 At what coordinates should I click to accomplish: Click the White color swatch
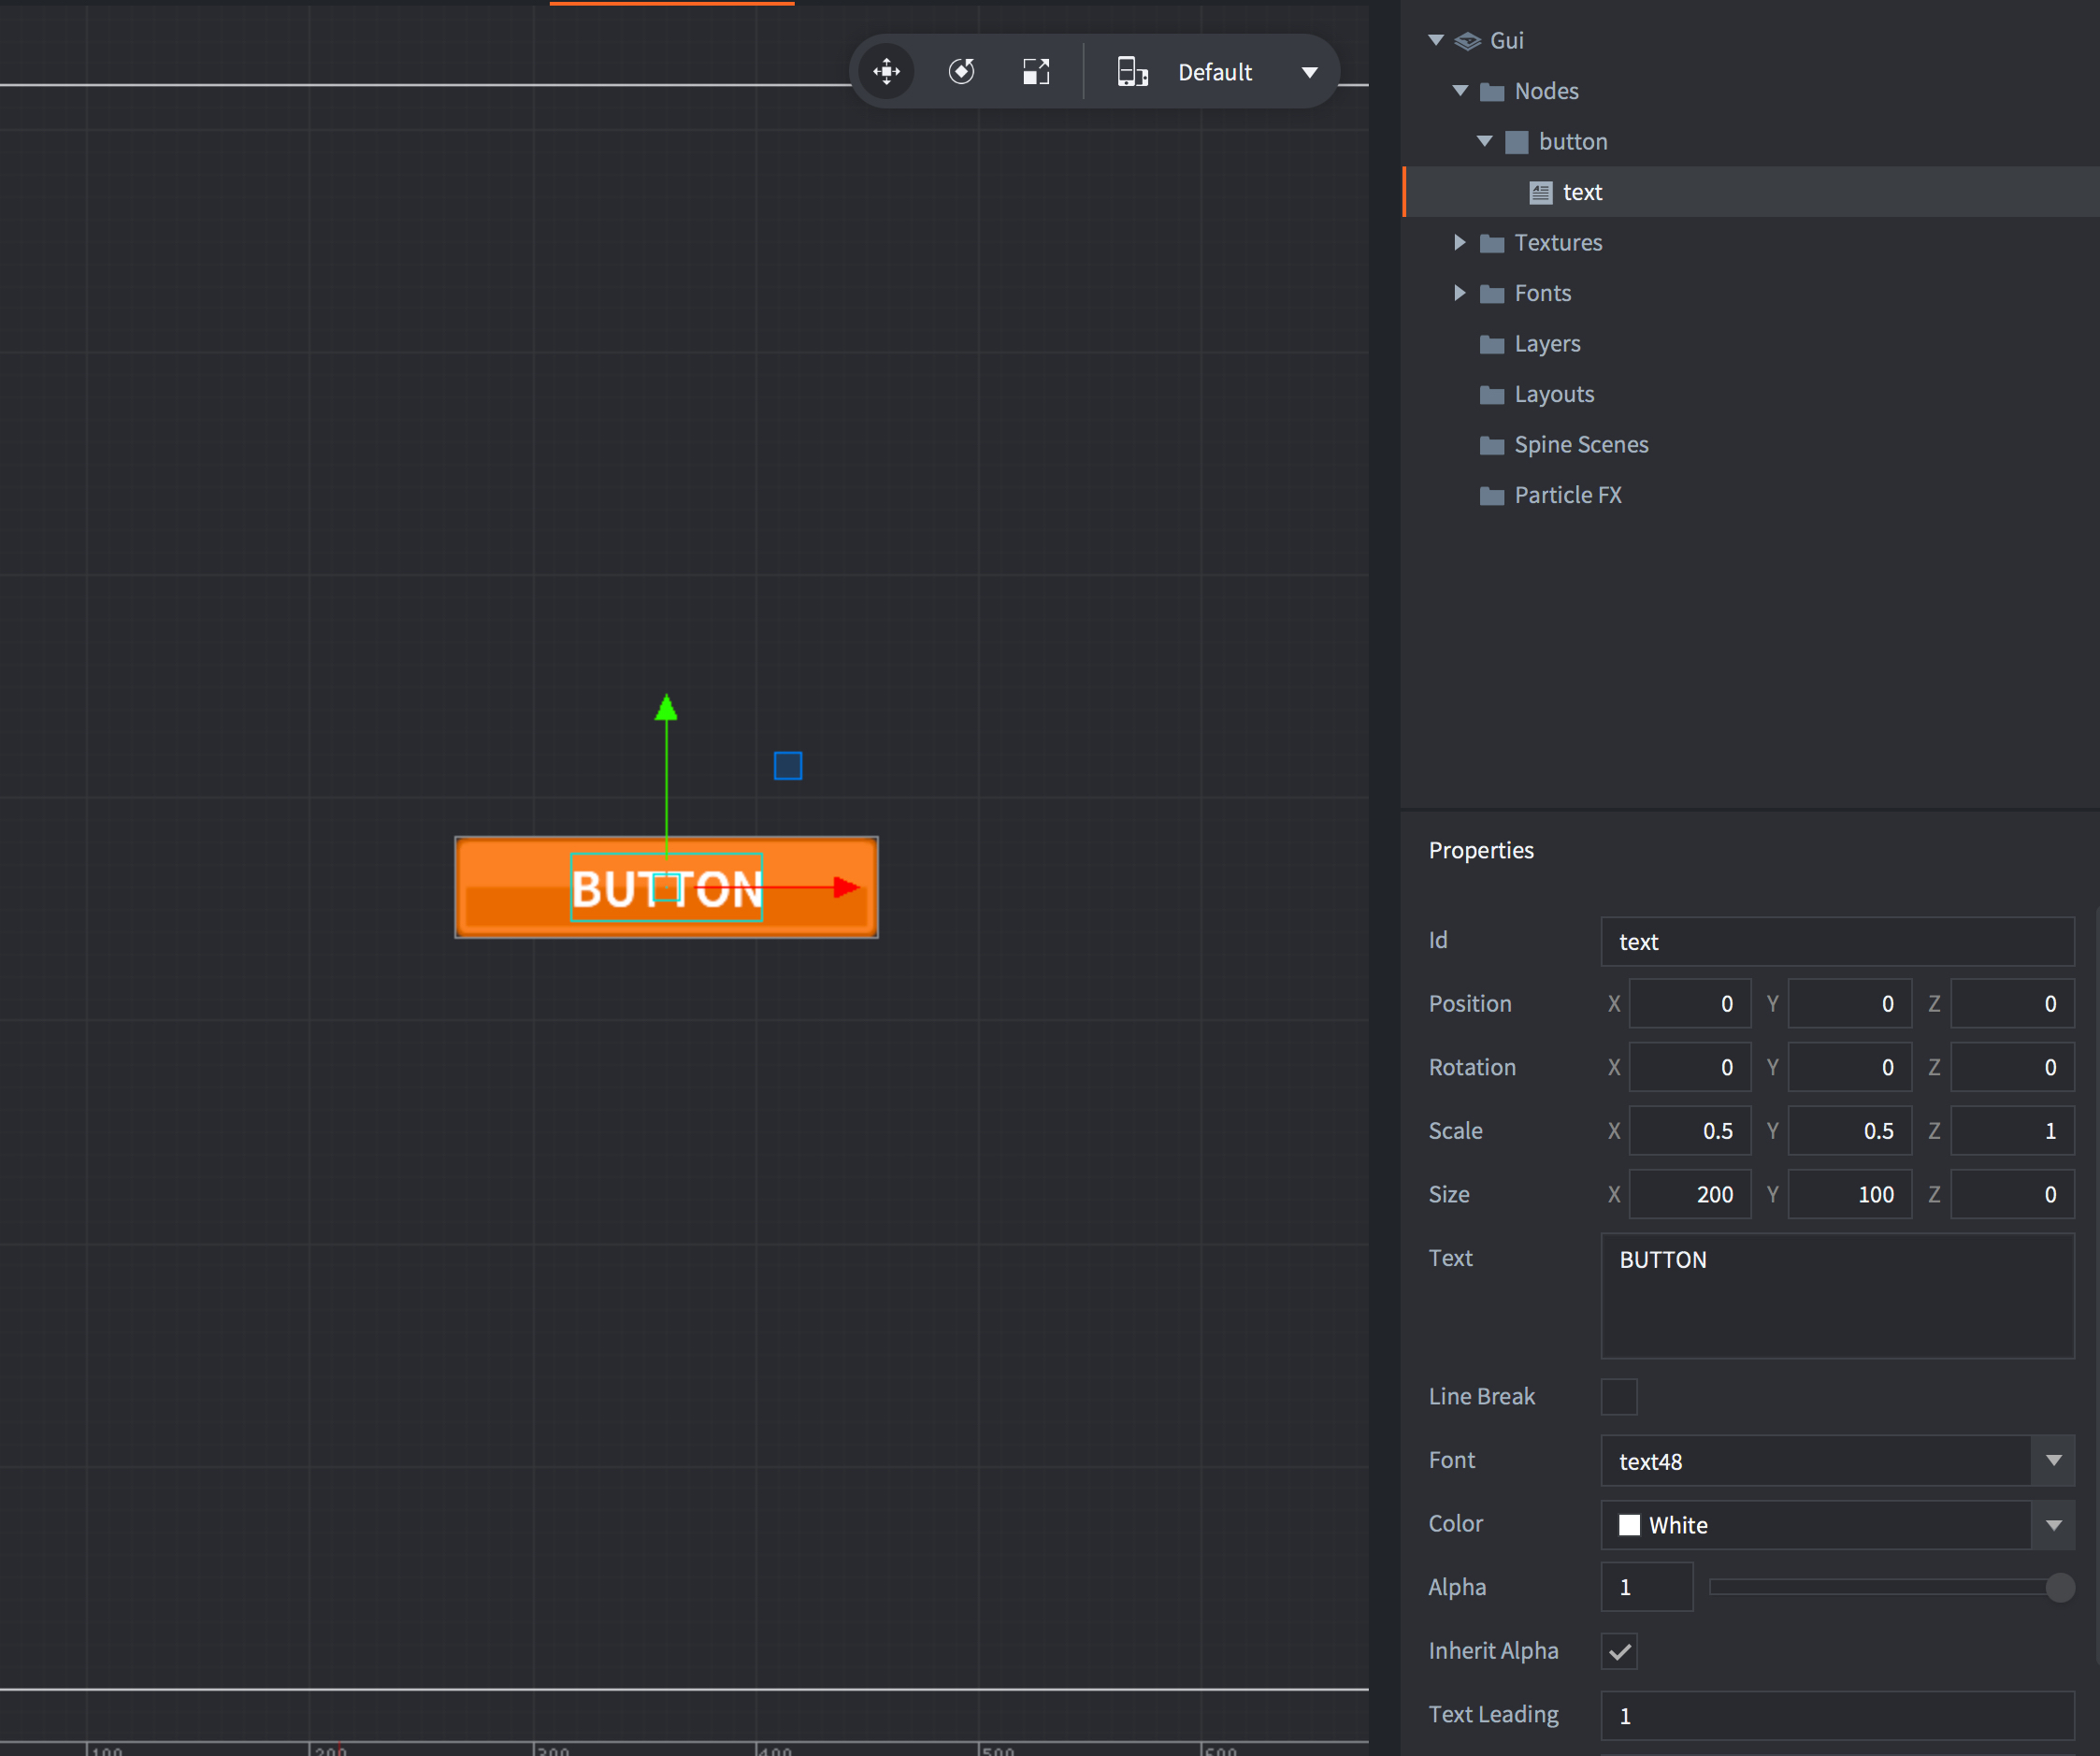(1629, 1525)
